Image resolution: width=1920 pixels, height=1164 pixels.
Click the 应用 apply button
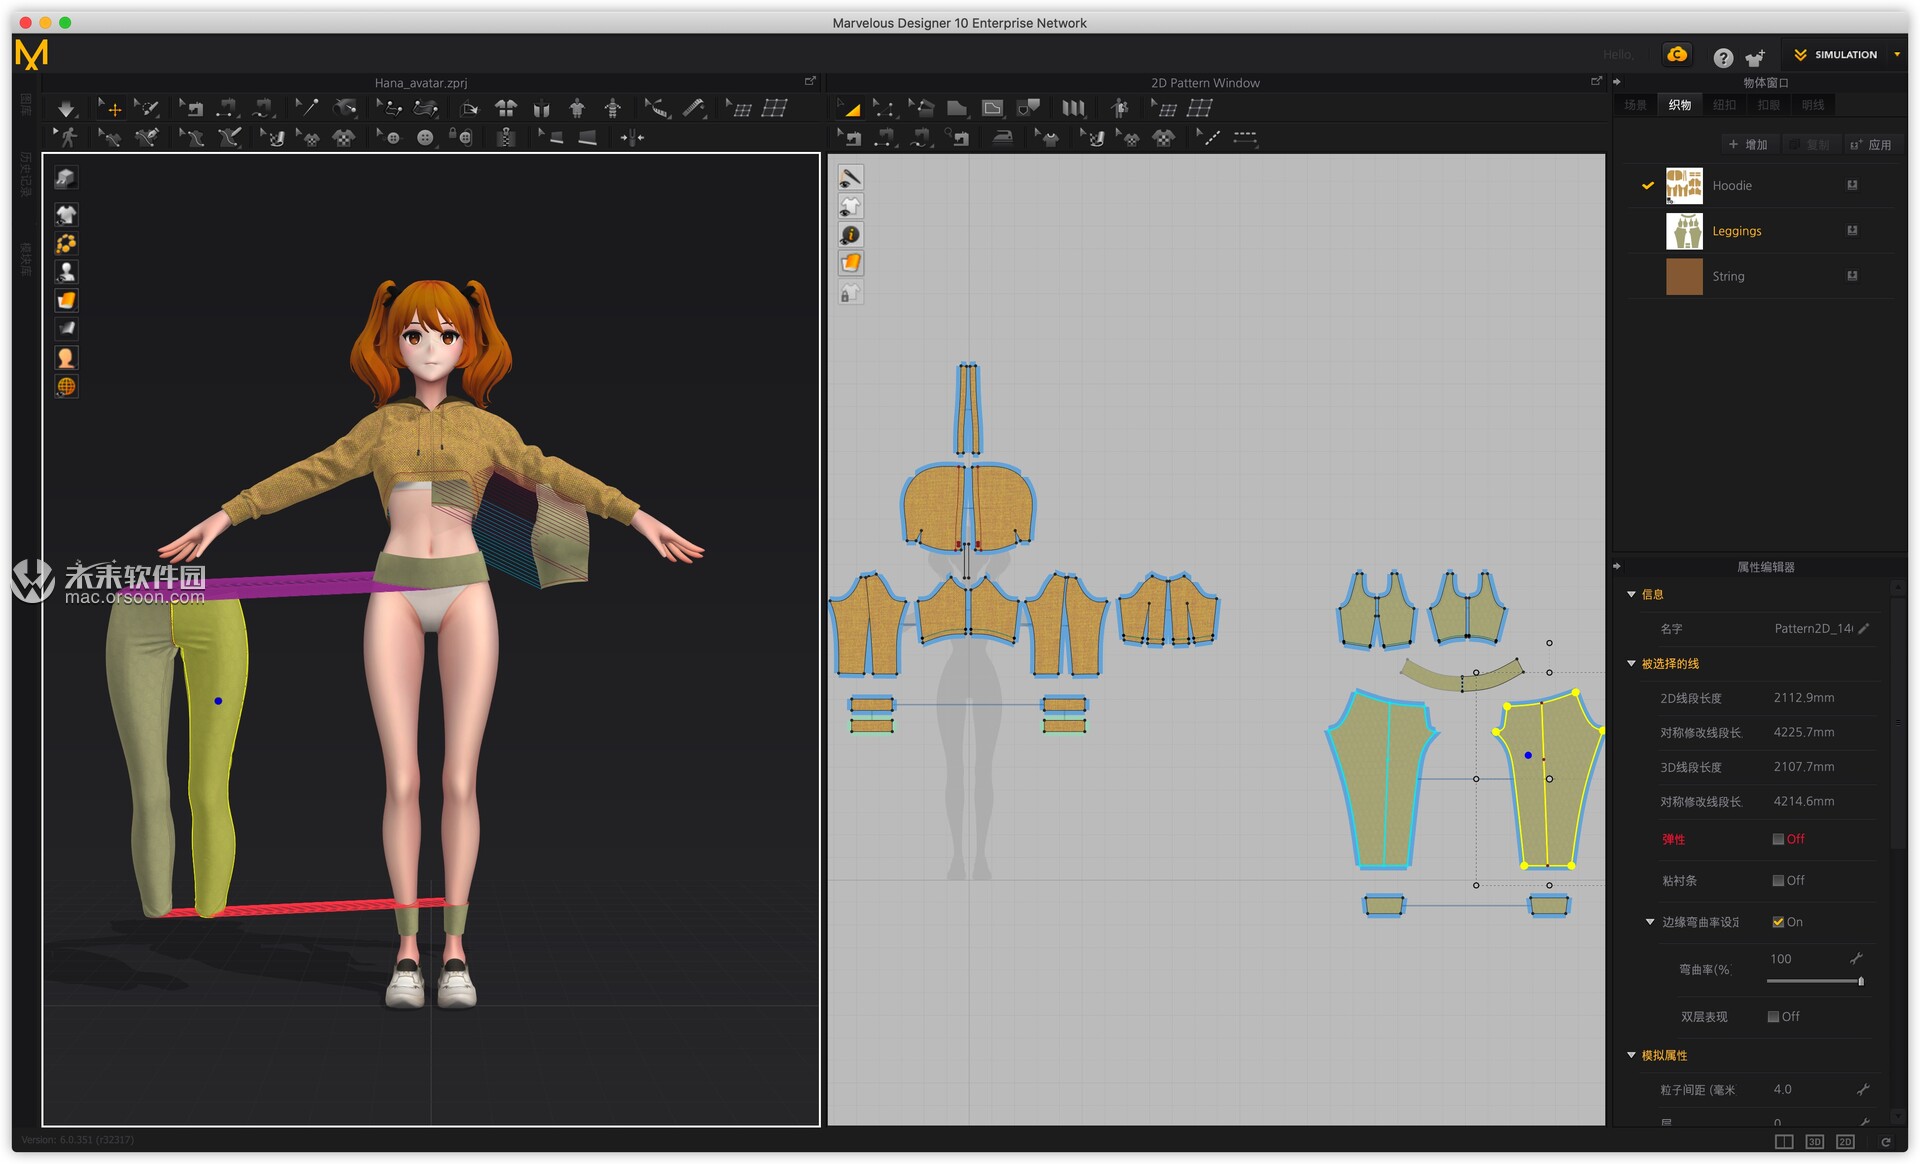[x=1871, y=145]
